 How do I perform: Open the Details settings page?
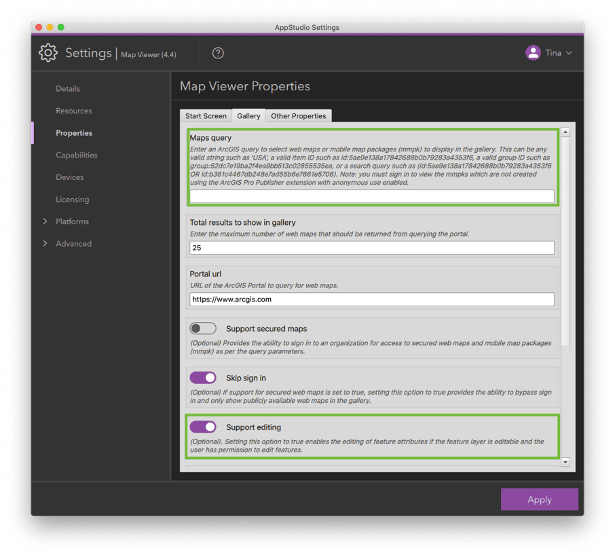tap(68, 89)
